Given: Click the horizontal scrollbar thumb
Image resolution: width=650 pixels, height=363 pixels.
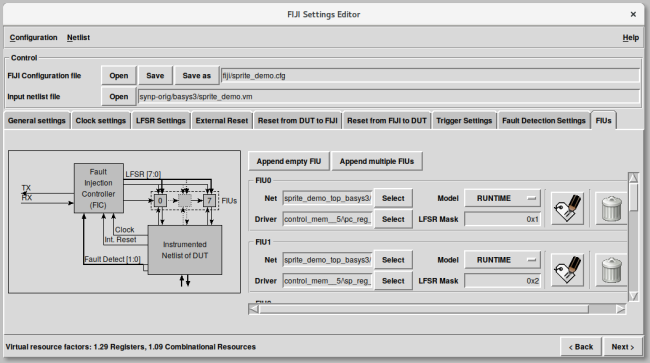Looking at the screenshot, I should [424, 309].
